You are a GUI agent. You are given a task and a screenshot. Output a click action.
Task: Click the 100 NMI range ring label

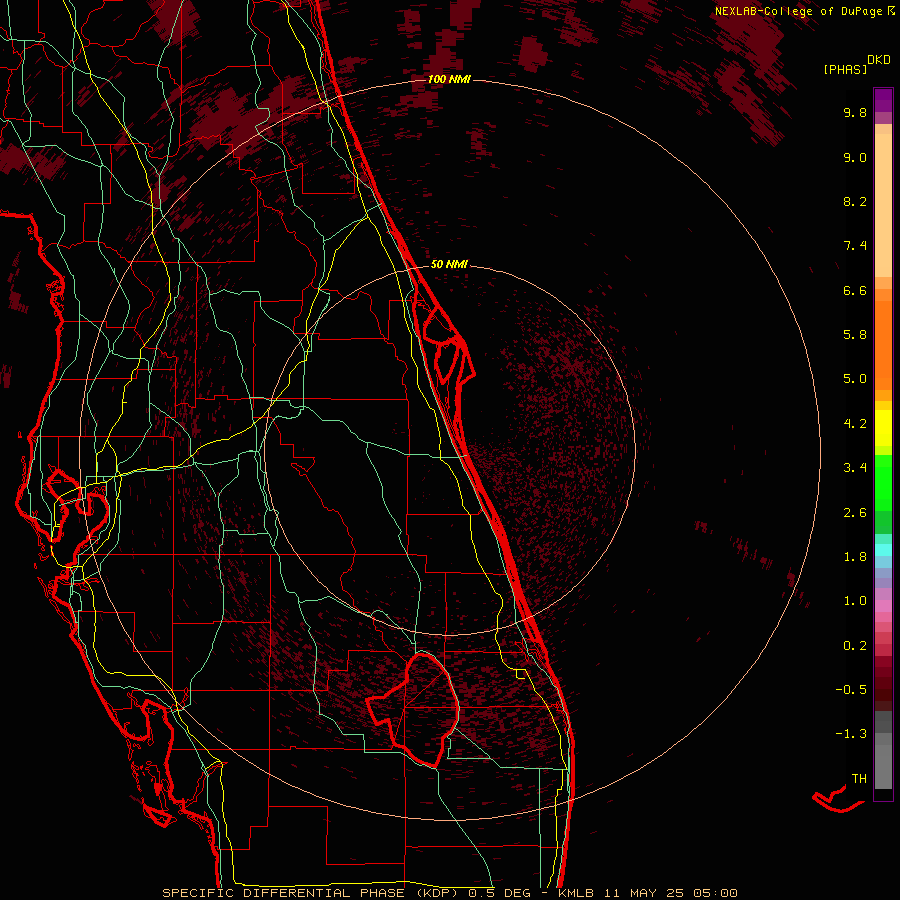point(449,79)
